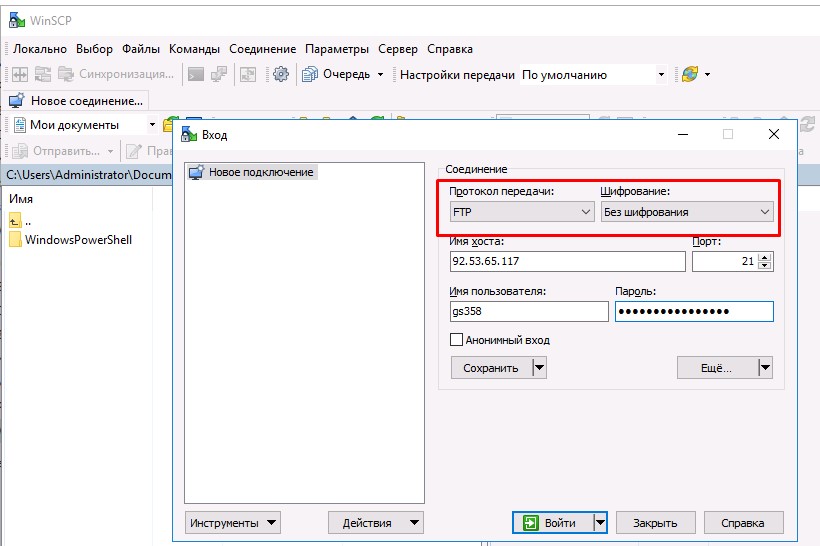Open the Протокол передачи FTP dropdown
The width and height of the screenshot is (820, 546).
point(522,212)
